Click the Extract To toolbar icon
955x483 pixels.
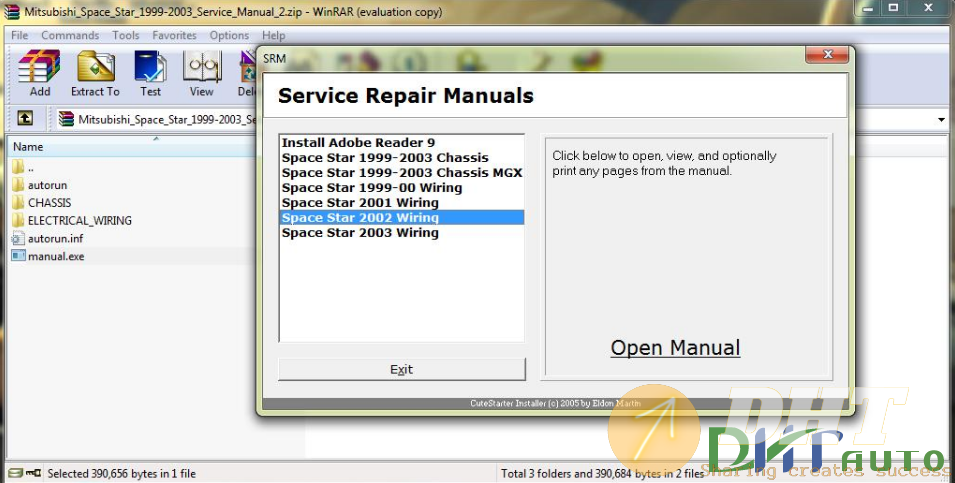[96, 74]
